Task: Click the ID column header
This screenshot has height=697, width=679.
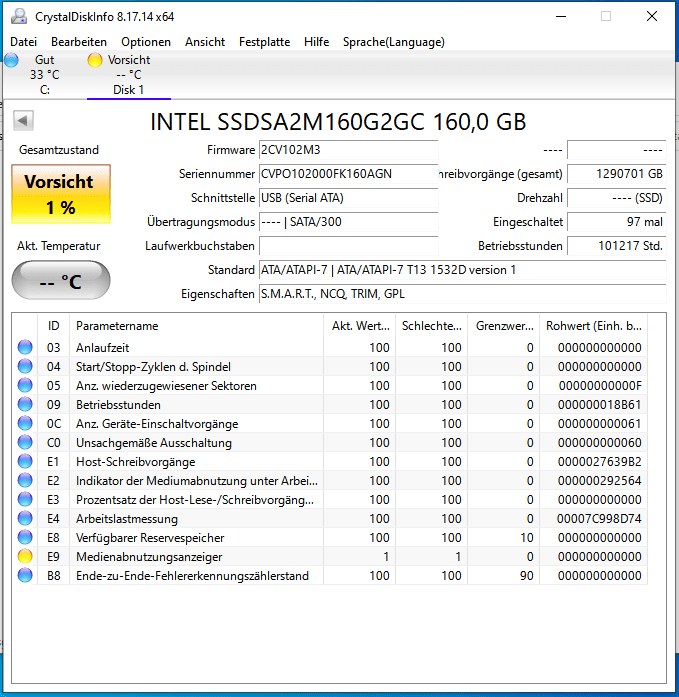Action: [x=53, y=326]
